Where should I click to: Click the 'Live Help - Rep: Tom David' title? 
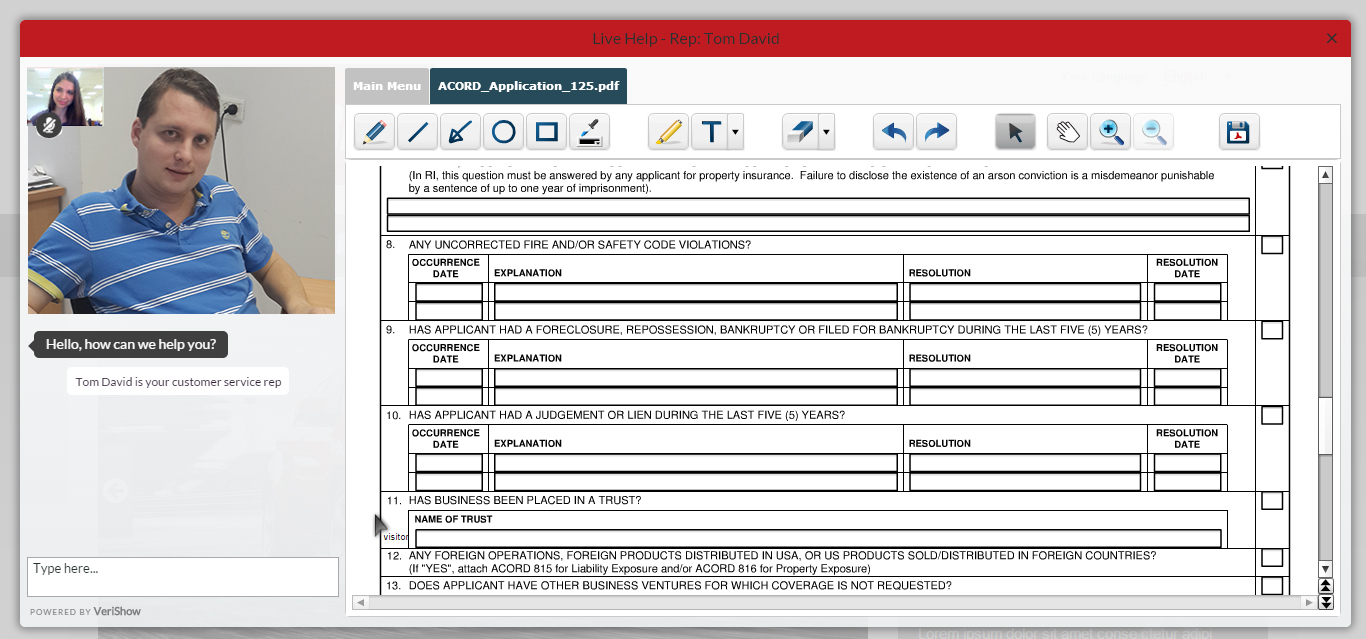point(686,39)
